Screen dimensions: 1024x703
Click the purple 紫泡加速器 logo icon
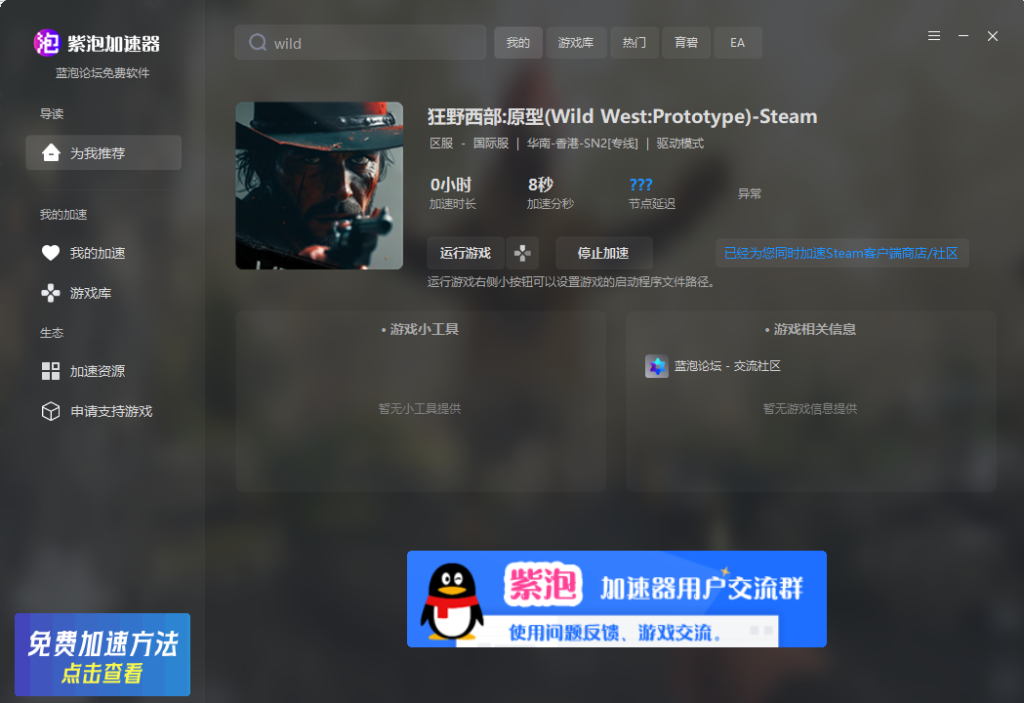coord(47,43)
